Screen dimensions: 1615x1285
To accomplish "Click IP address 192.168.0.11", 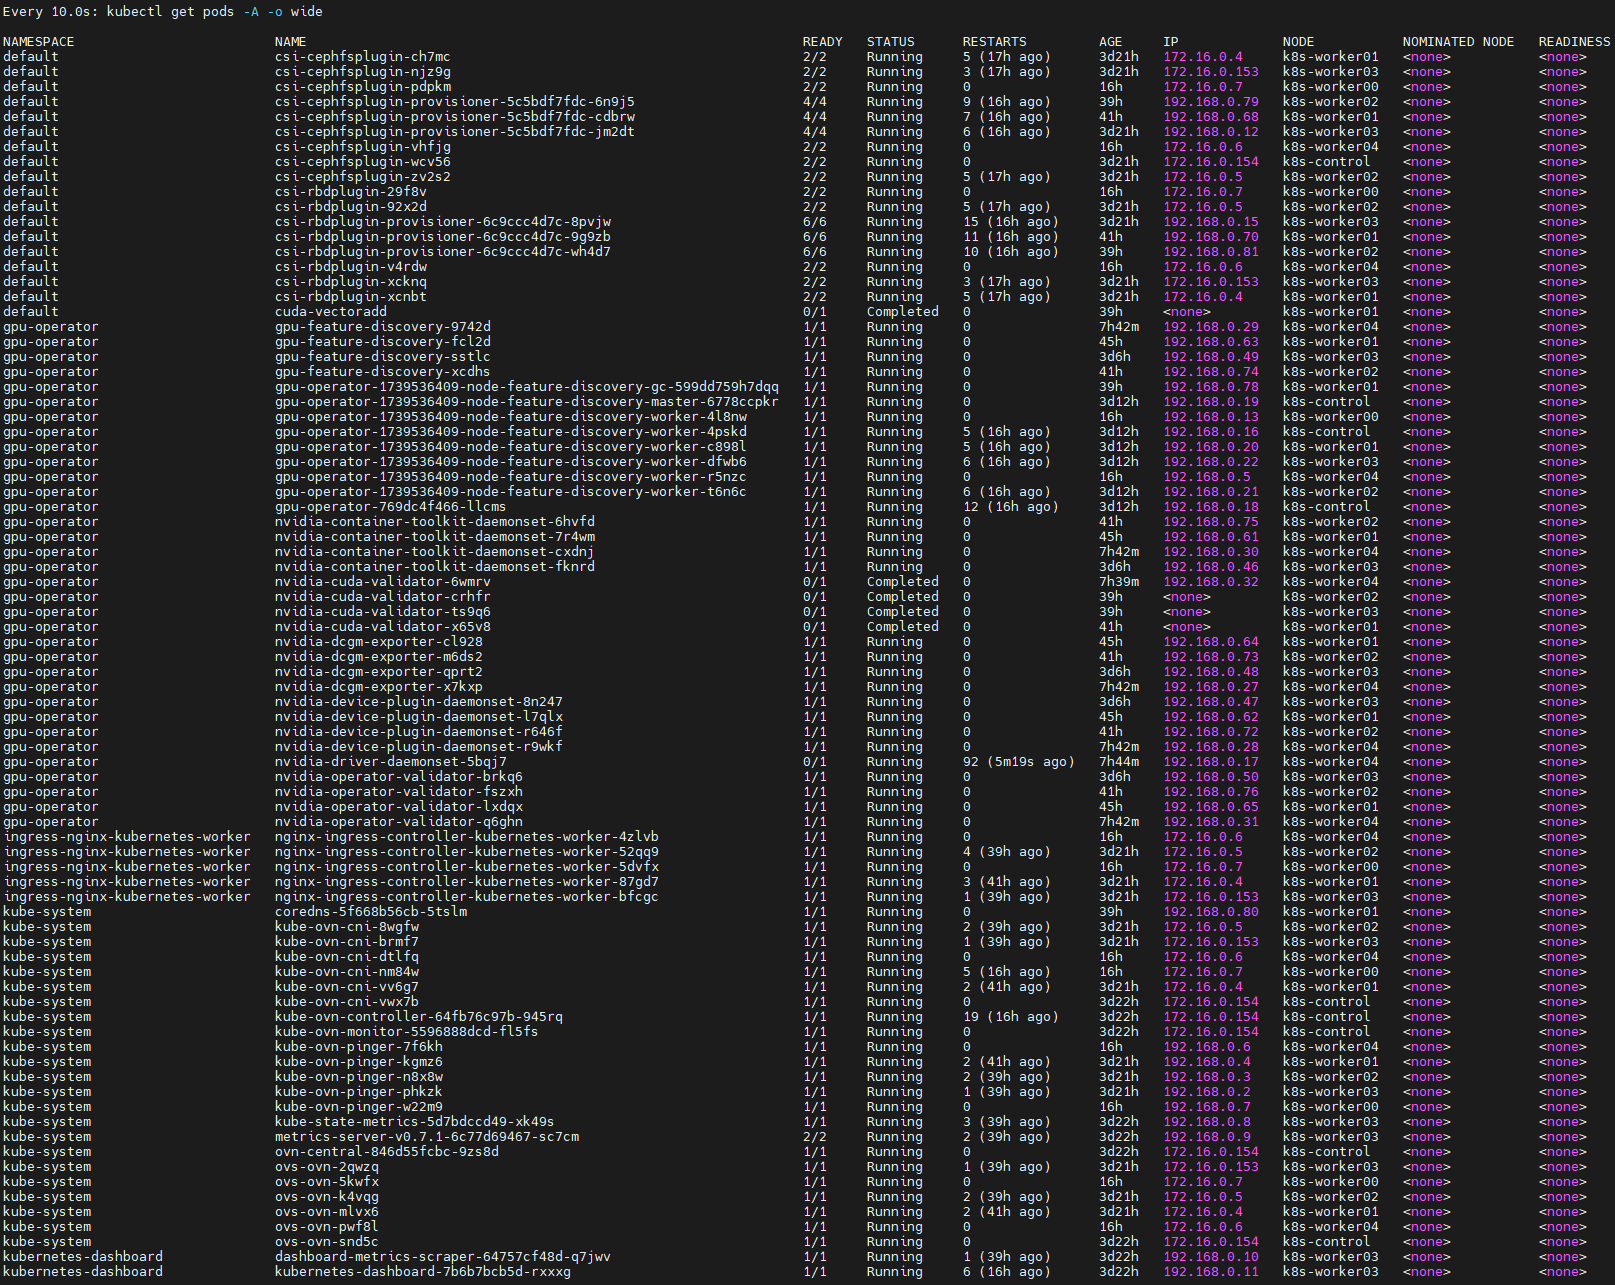I will pyautogui.click(x=1210, y=1272).
